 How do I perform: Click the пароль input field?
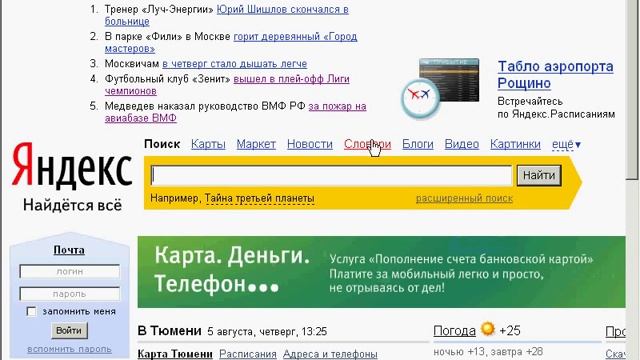70,294
